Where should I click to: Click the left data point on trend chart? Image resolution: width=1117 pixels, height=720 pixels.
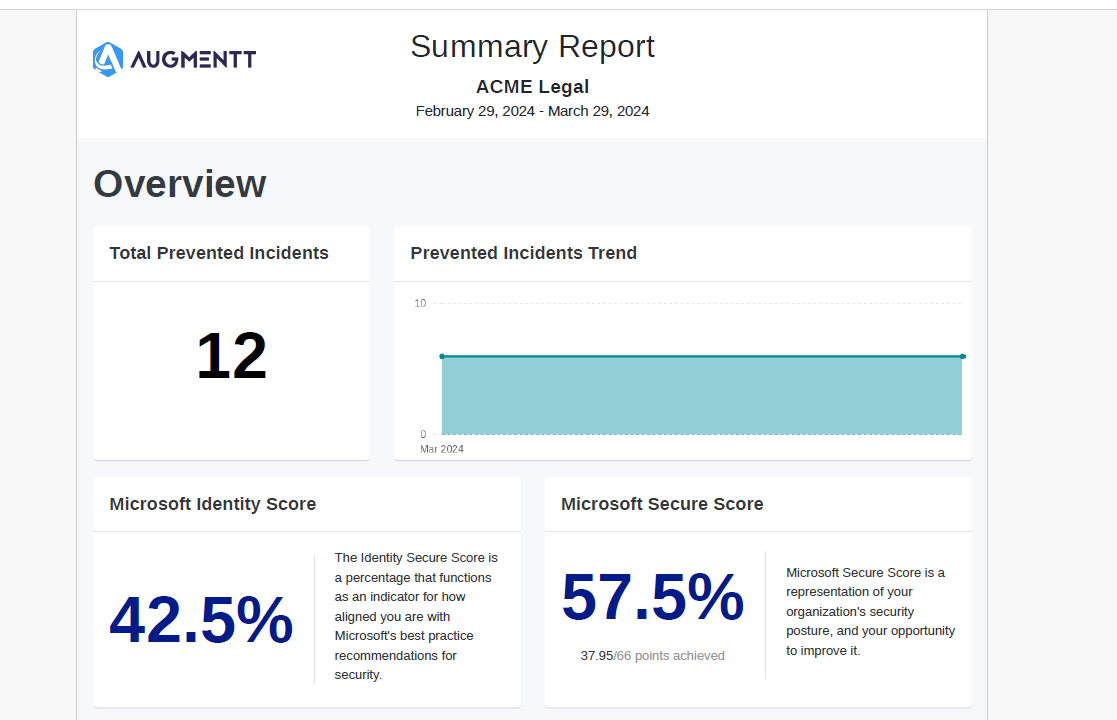coord(442,356)
